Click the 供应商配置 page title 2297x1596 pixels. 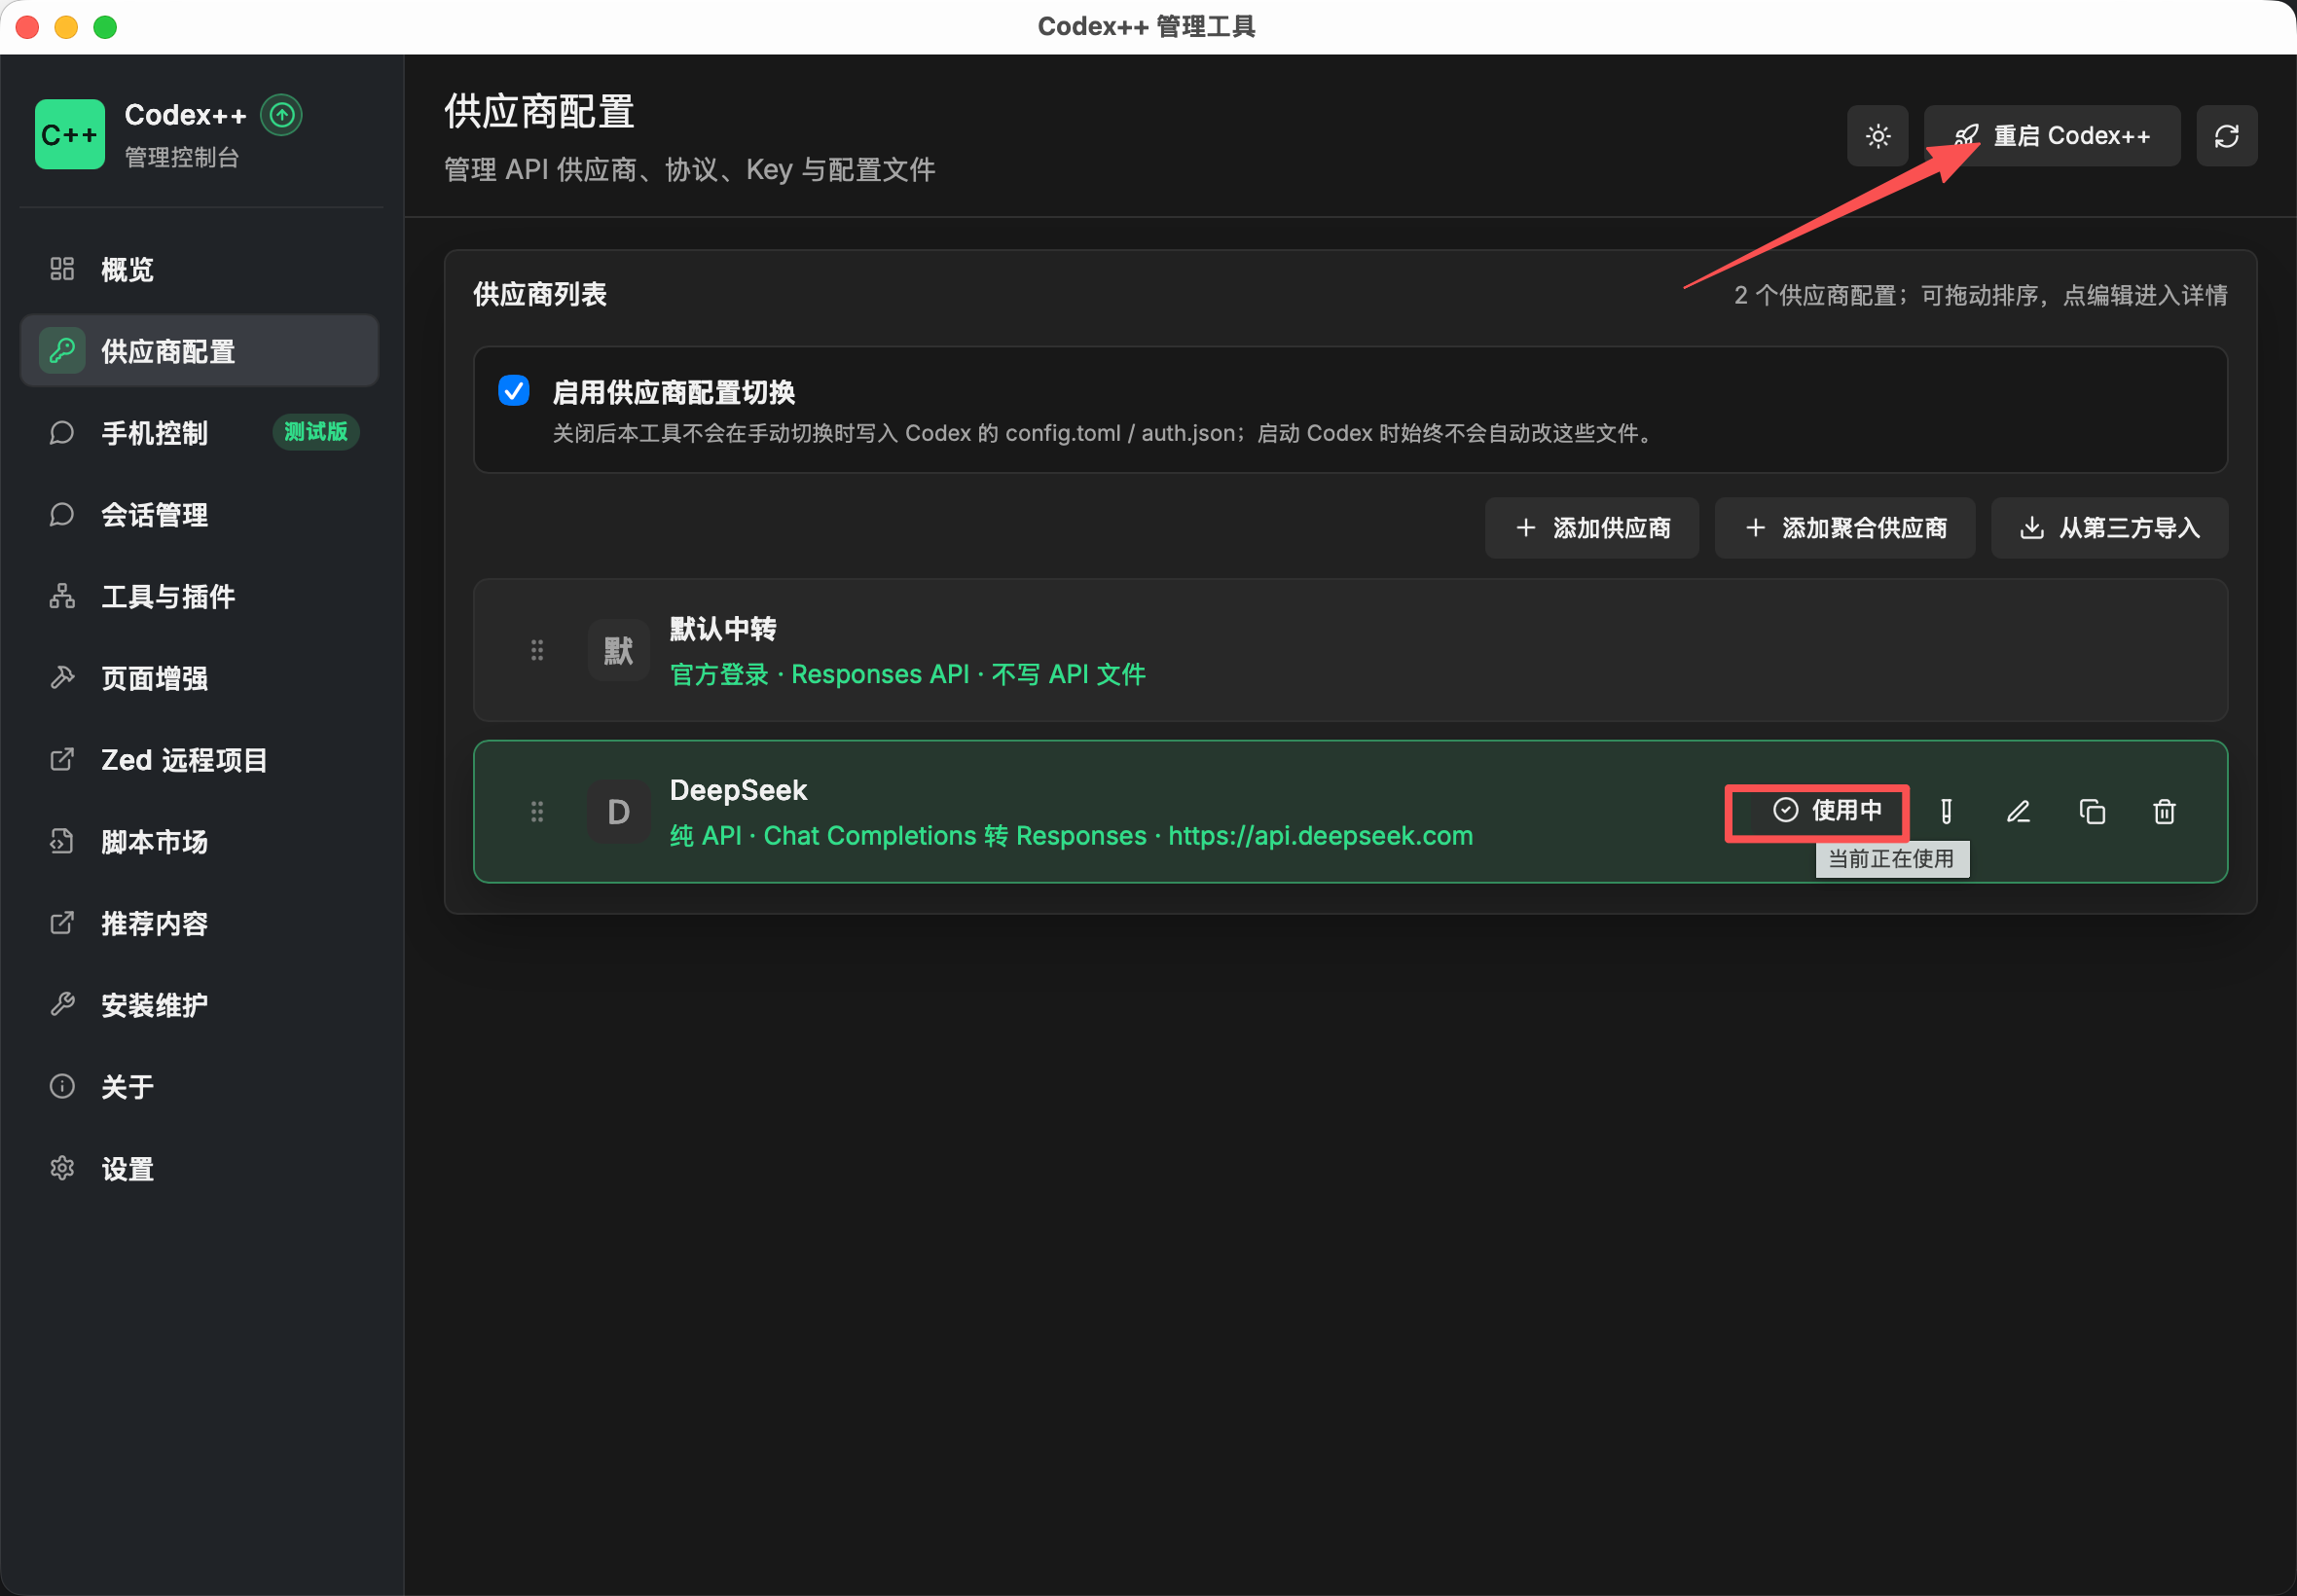click(540, 112)
